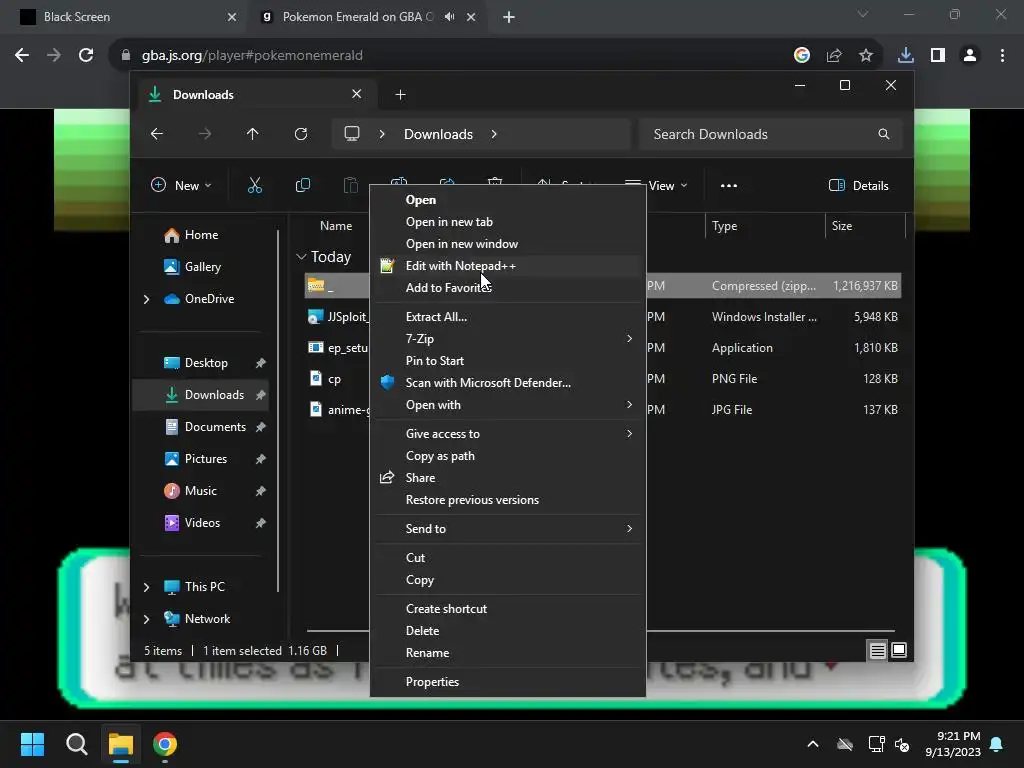Click the Copy icon in Explorer toolbar
Screen dimensions: 1024x768
click(x=302, y=185)
